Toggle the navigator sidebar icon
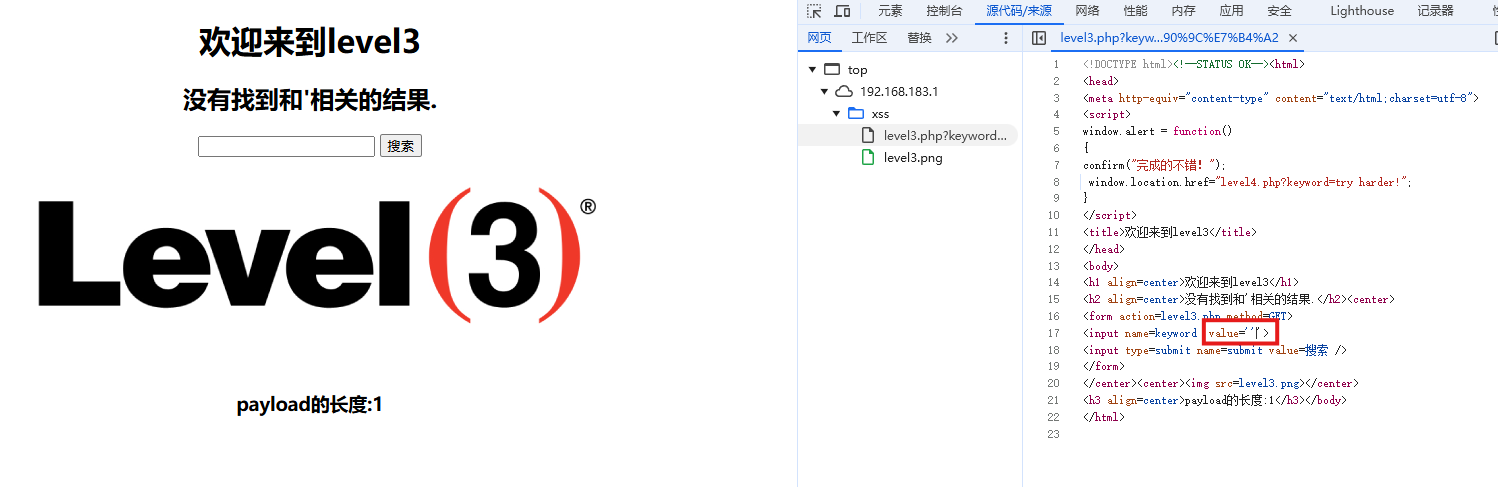The width and height of the screenshot is (1498, 487). click(1038, 38)
